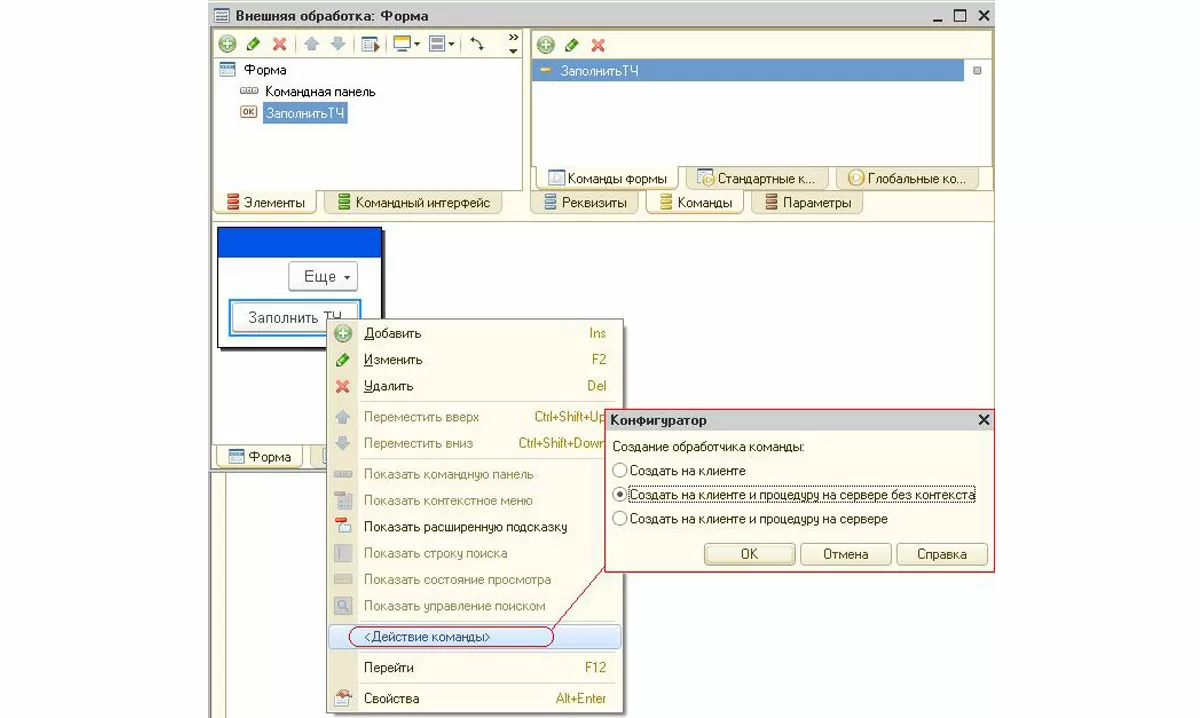This screenshot has height=718, width=1200.
Task: Click the move down arrow in elements toolbar
Action: click(337, 44)
